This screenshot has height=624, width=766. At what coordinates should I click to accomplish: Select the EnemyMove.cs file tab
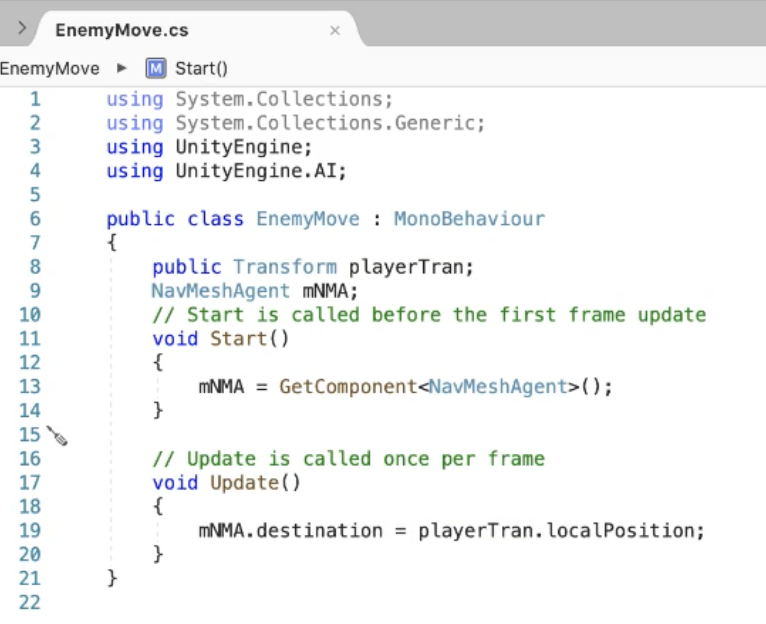click(x=122, y=31)
